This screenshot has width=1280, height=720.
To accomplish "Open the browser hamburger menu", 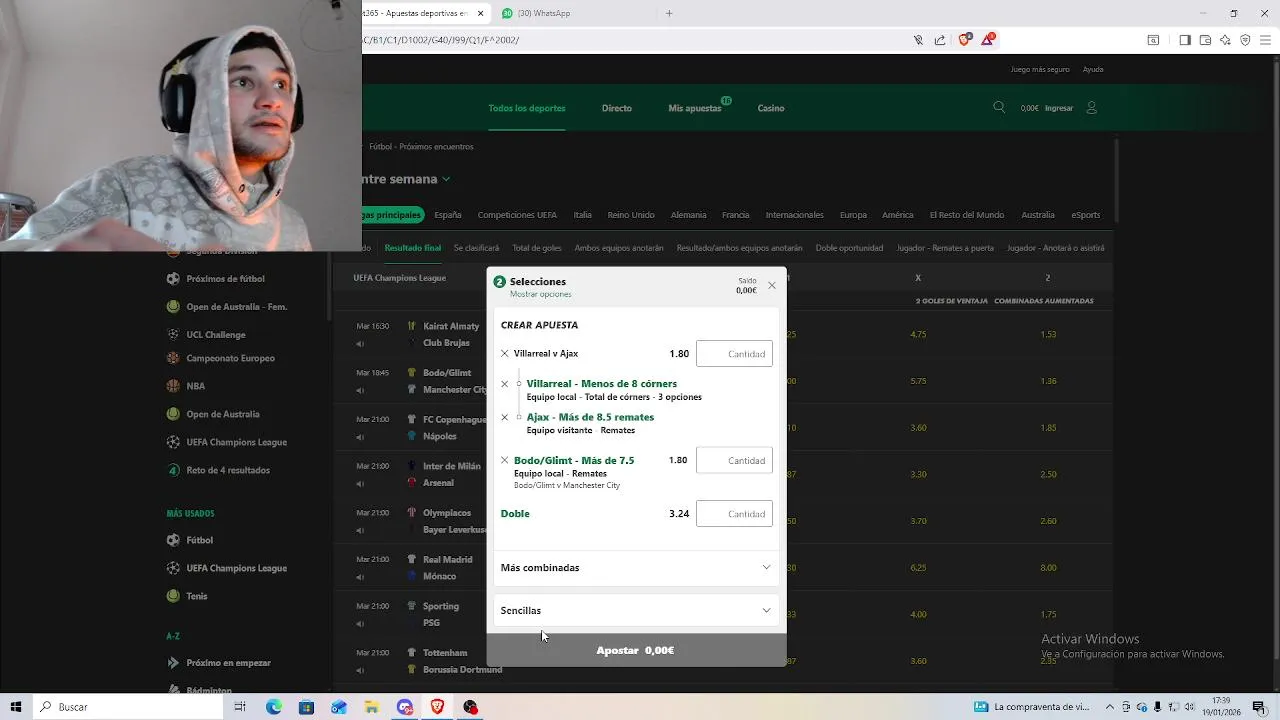I will (x=1265, y=40).
